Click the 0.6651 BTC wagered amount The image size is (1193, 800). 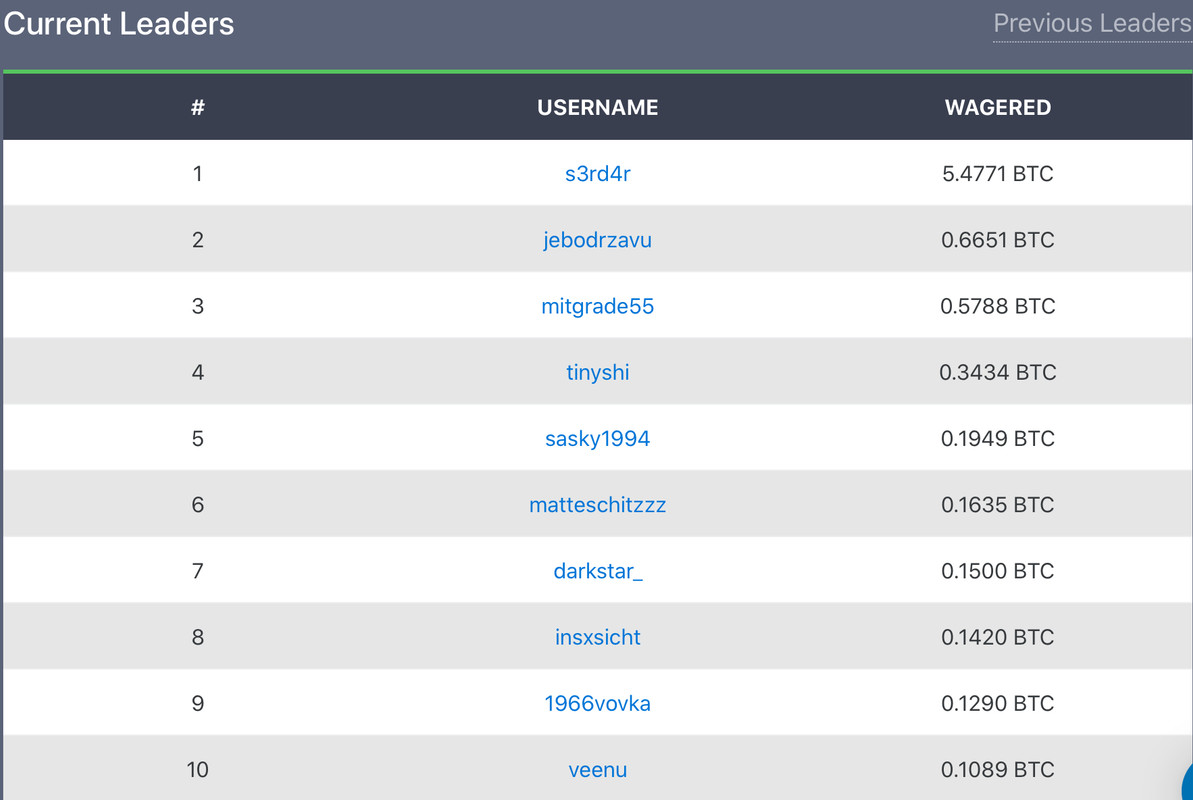click(998, 240)
